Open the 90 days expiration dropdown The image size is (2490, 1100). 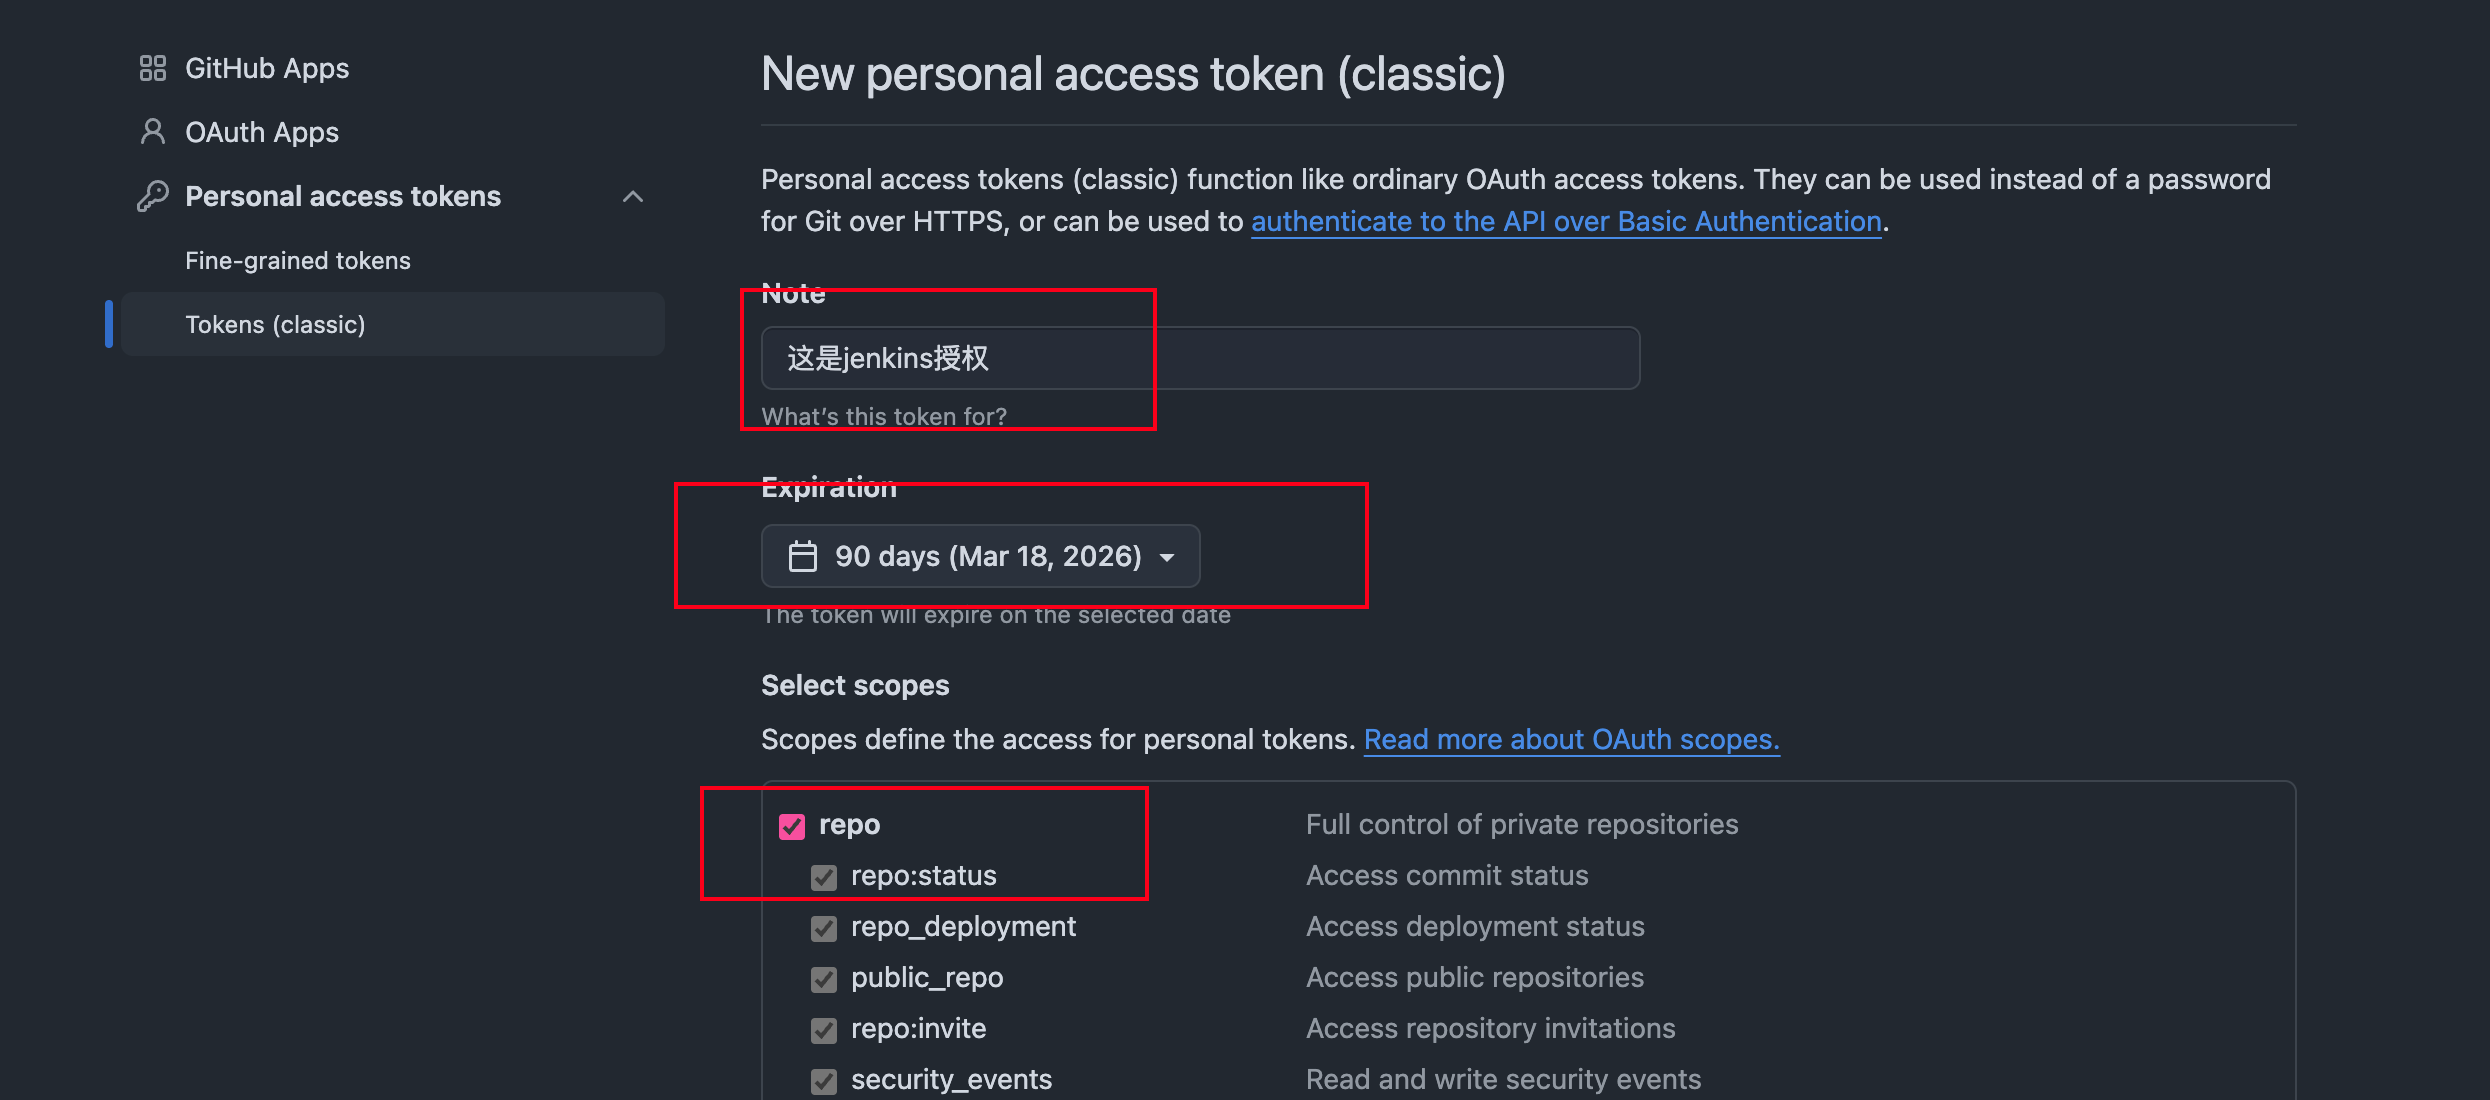[980, 556]
